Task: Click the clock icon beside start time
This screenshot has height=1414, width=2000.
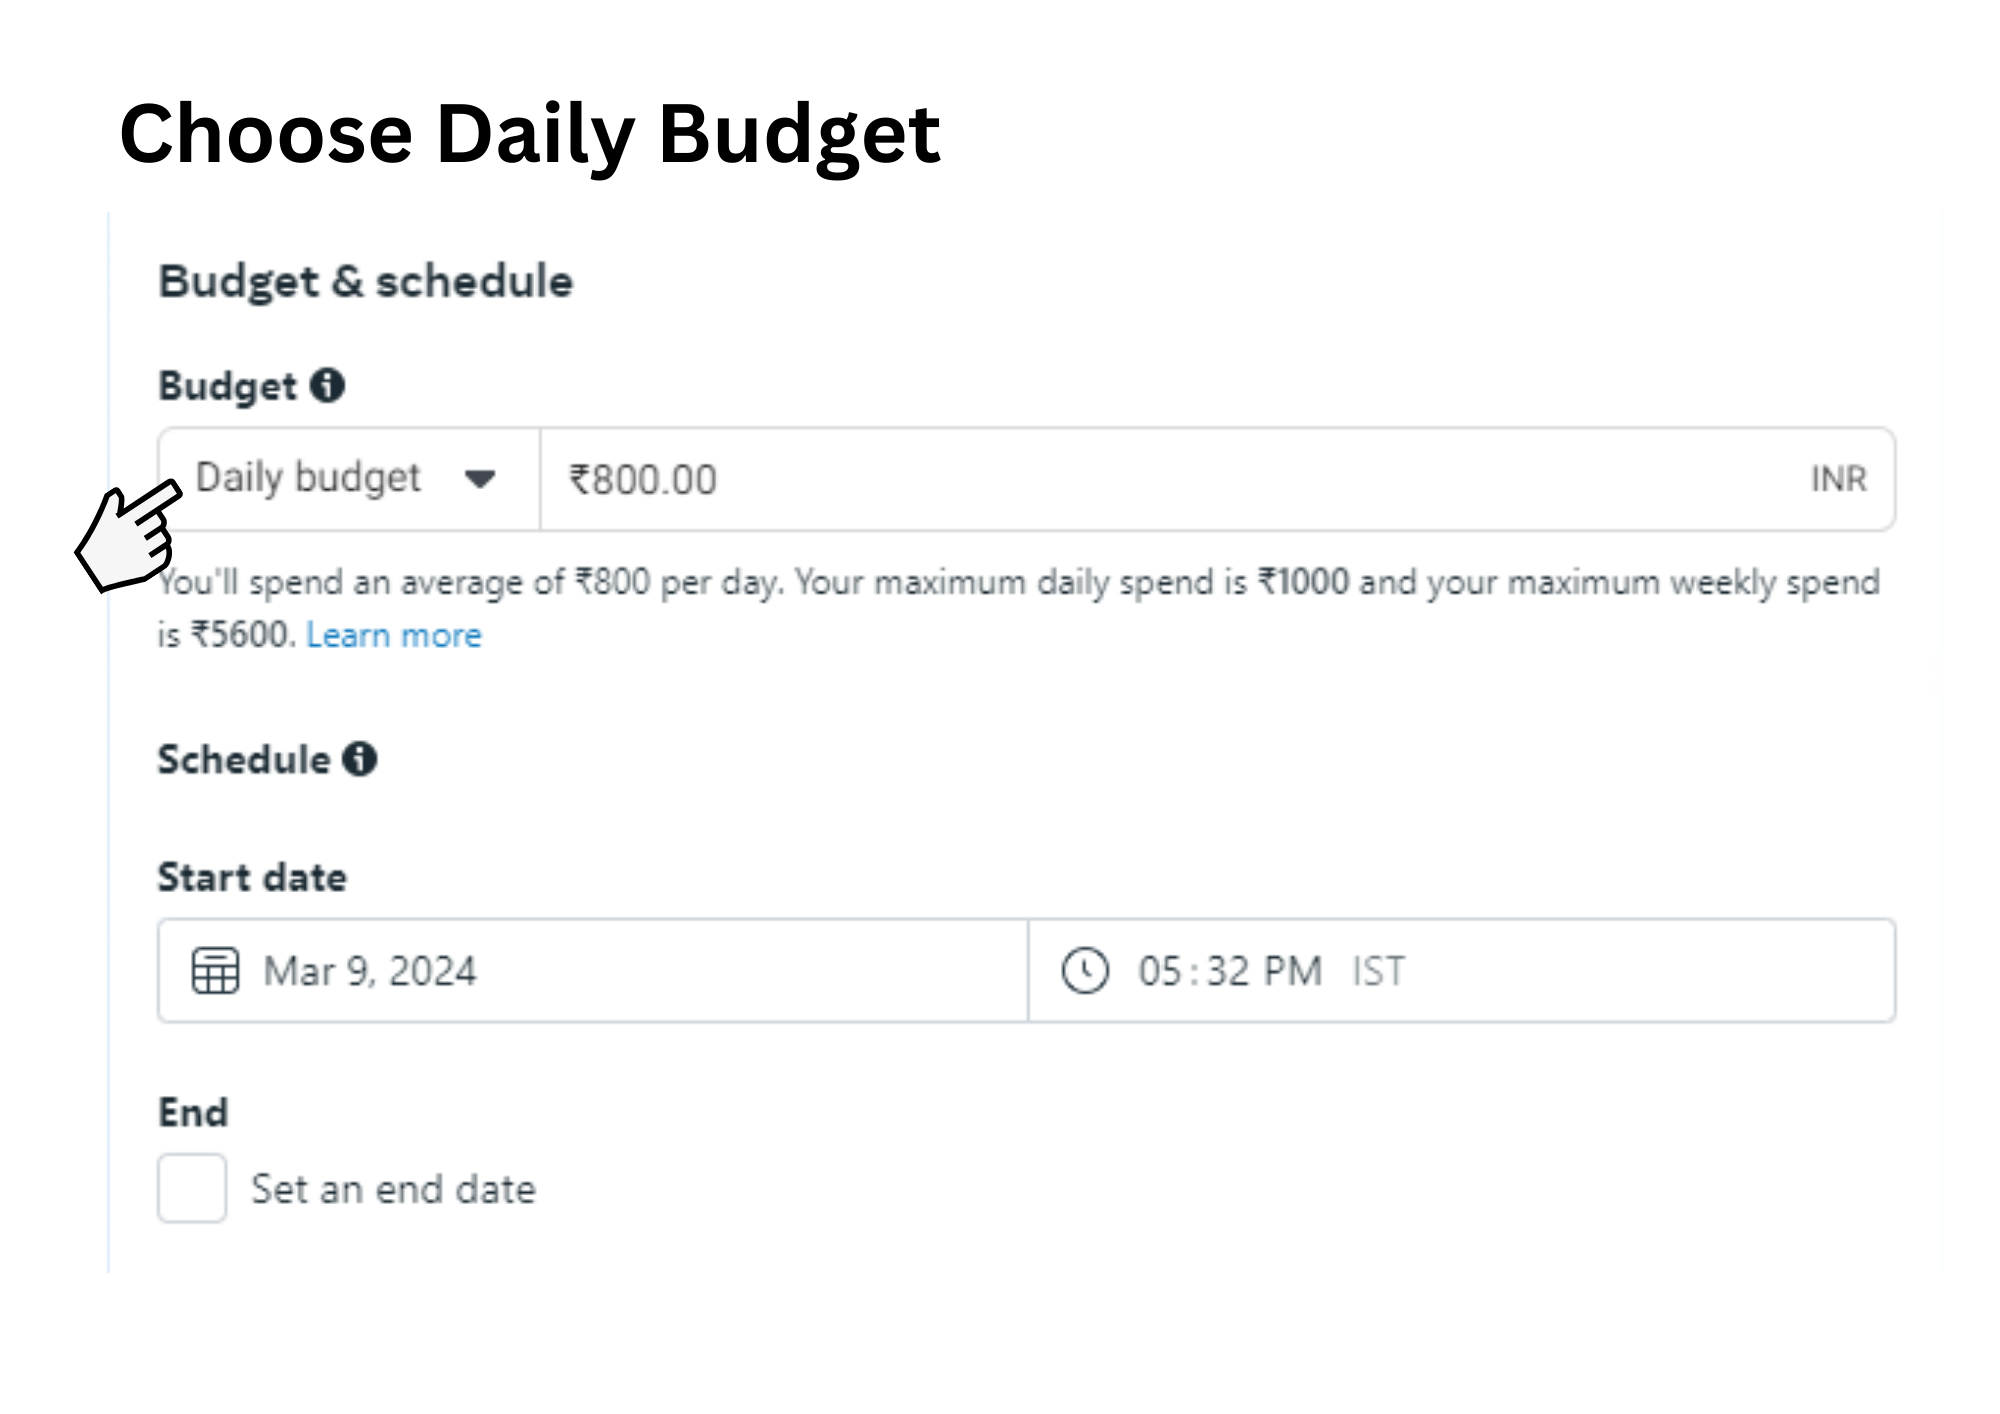Action: 1085,971
